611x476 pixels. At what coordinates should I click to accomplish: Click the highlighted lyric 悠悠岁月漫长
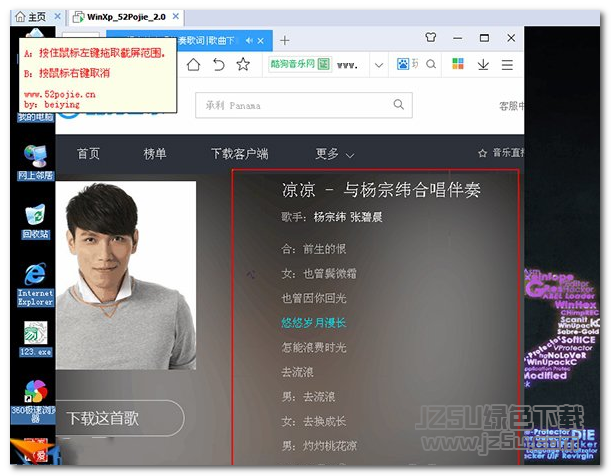(314, 323)
